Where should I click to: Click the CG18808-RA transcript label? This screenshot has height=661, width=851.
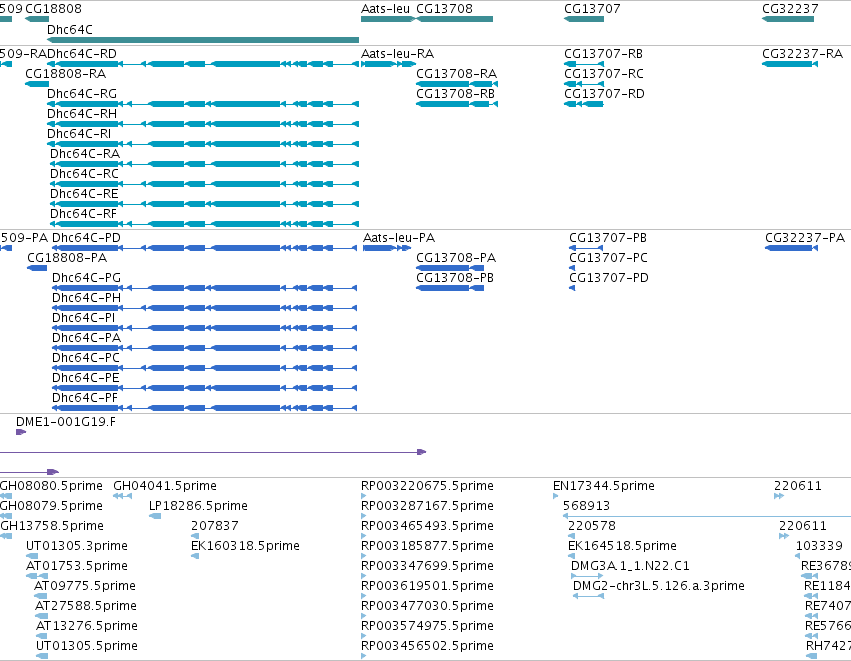pos(66,74)
